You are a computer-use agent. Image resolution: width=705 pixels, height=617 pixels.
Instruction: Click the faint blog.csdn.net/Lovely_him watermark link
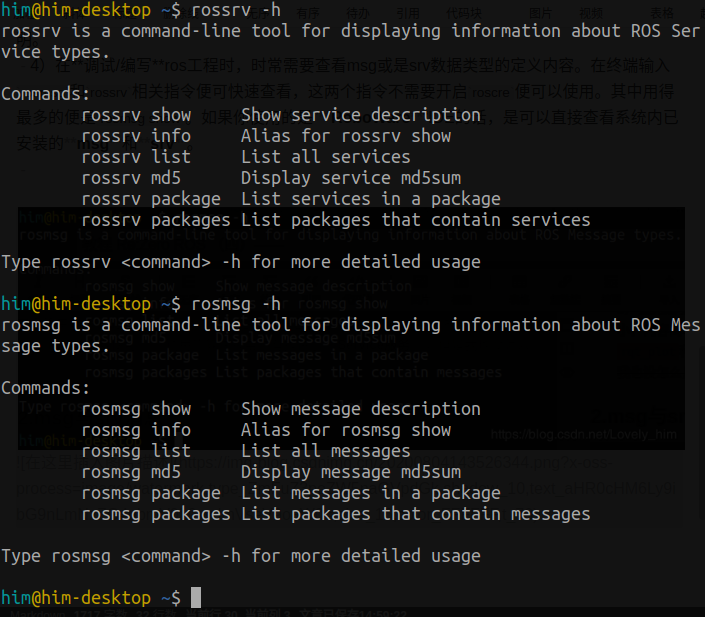coord(584,434)
